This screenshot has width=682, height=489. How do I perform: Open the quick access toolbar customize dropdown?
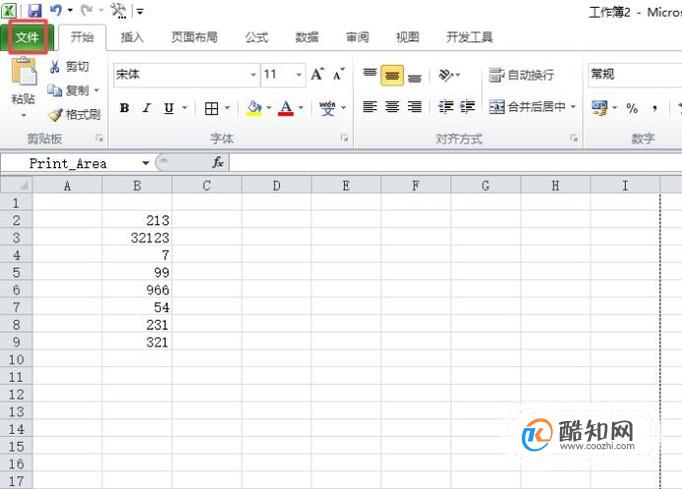(x=140, y=12)
